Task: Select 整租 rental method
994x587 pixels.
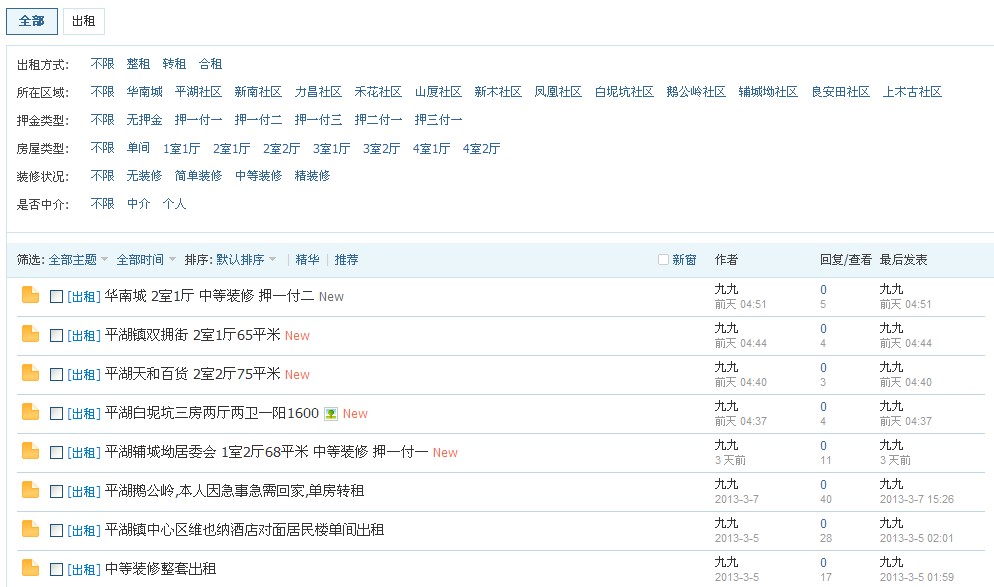Action: click(x=138, y=64)
